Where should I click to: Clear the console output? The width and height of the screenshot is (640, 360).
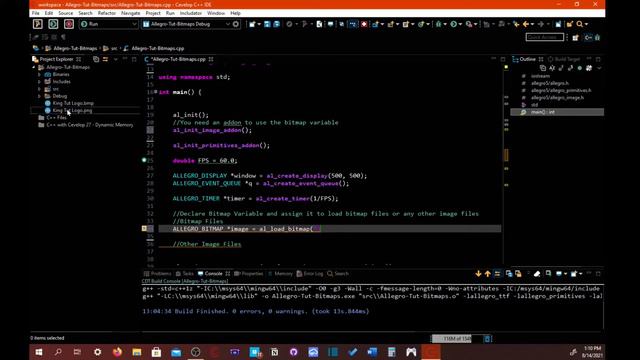(537, 274)
